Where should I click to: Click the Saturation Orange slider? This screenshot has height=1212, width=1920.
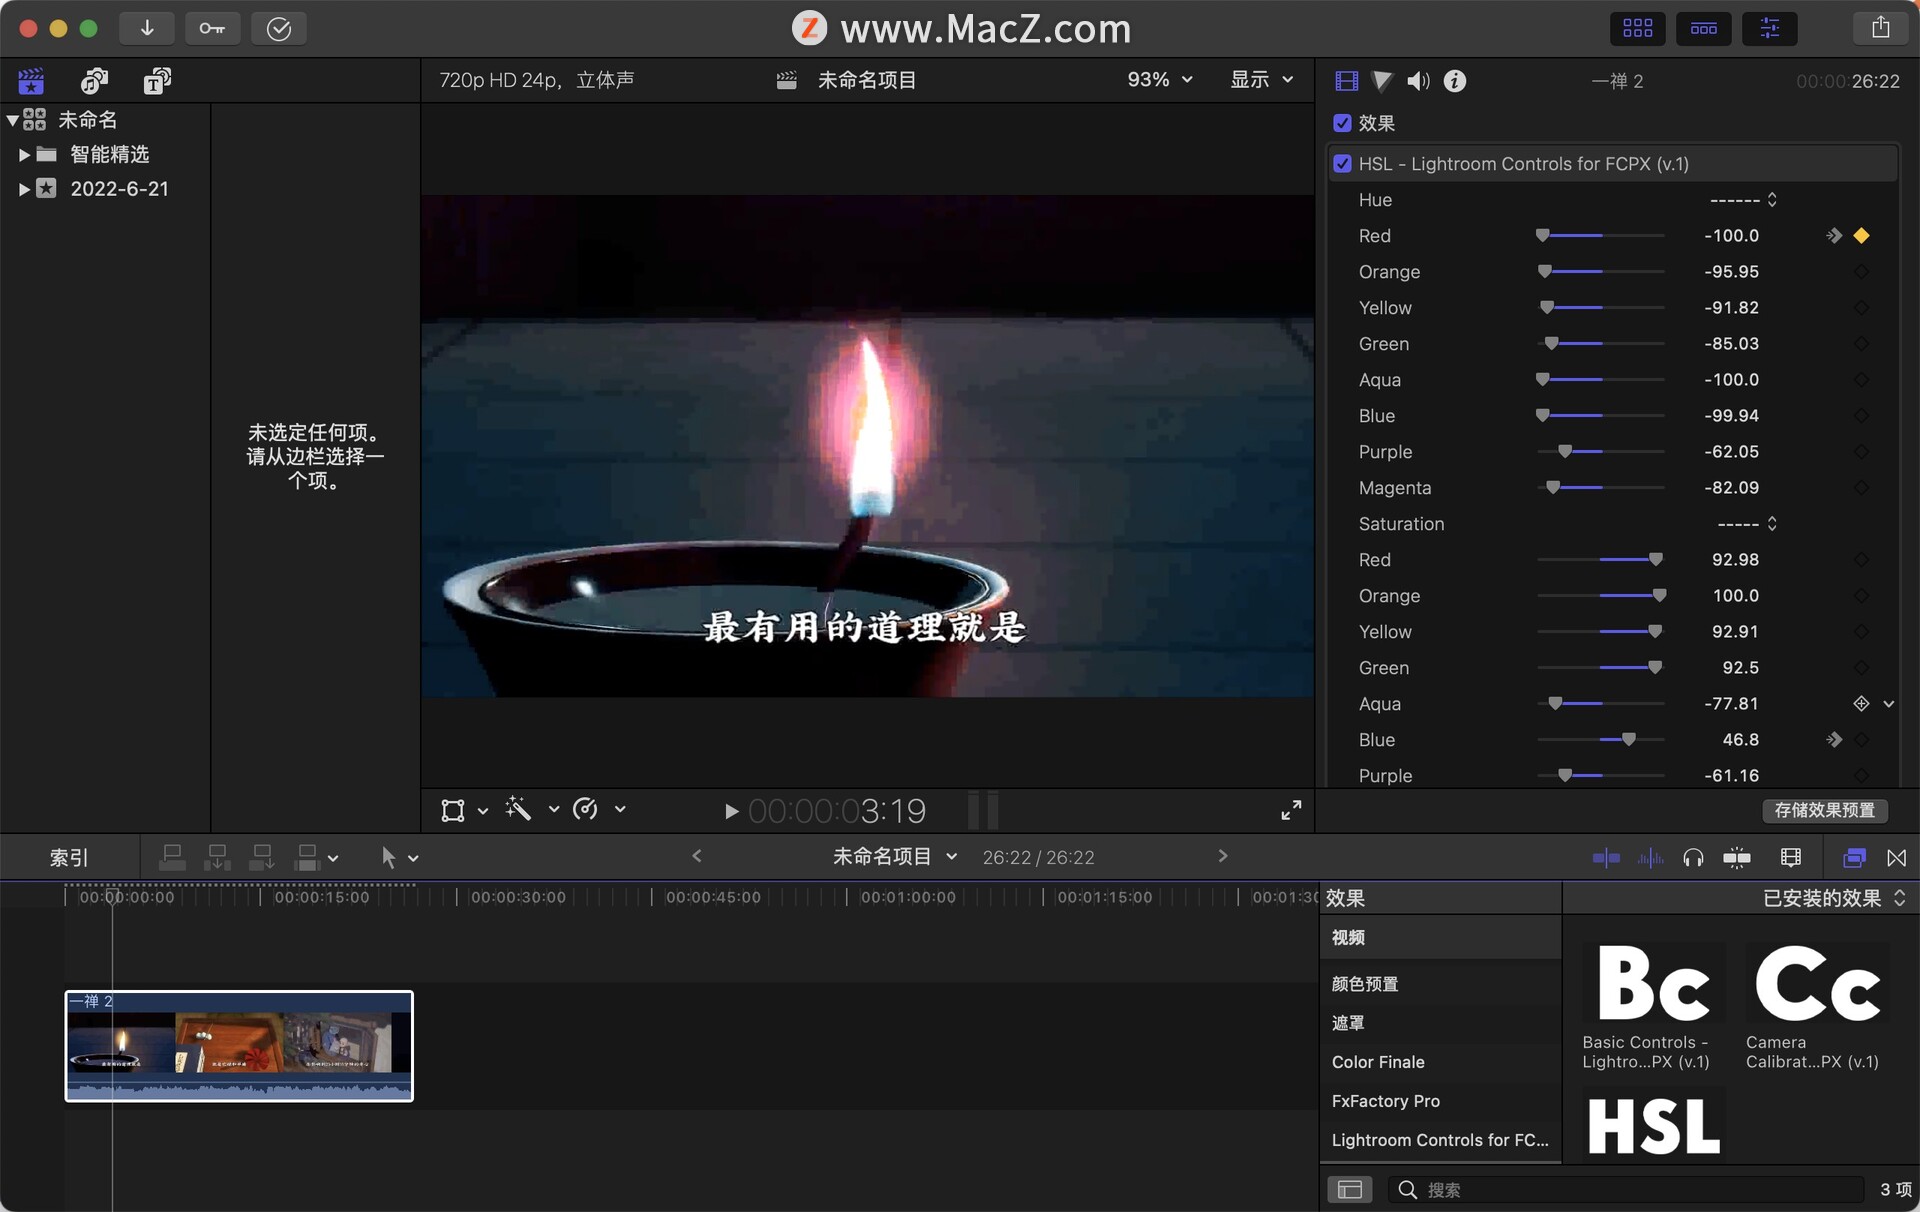tap(1601, 596)
